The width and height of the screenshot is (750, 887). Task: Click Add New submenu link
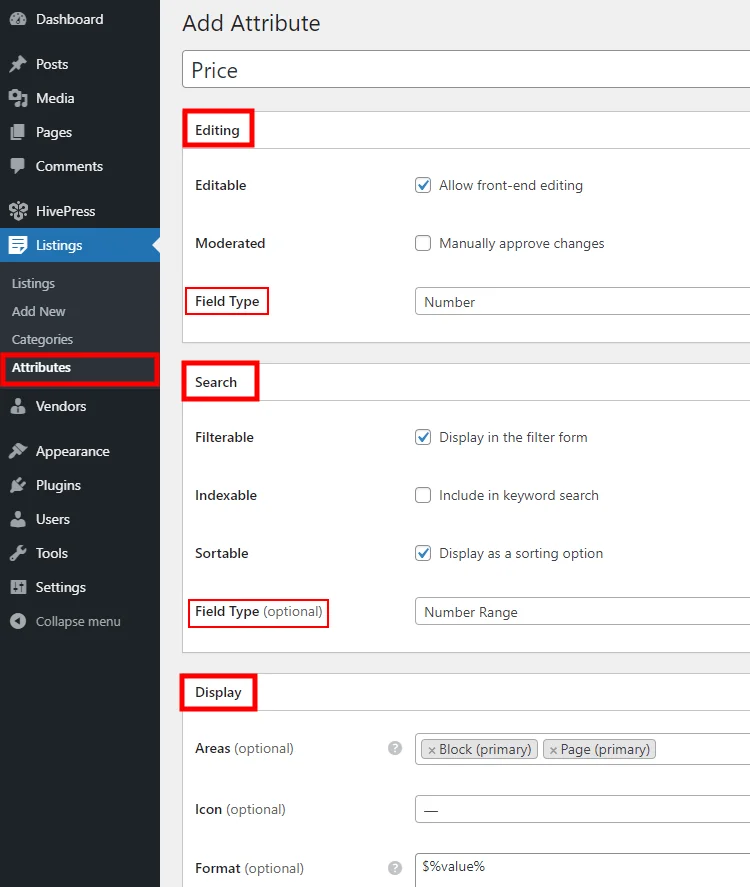click(38, 311)
